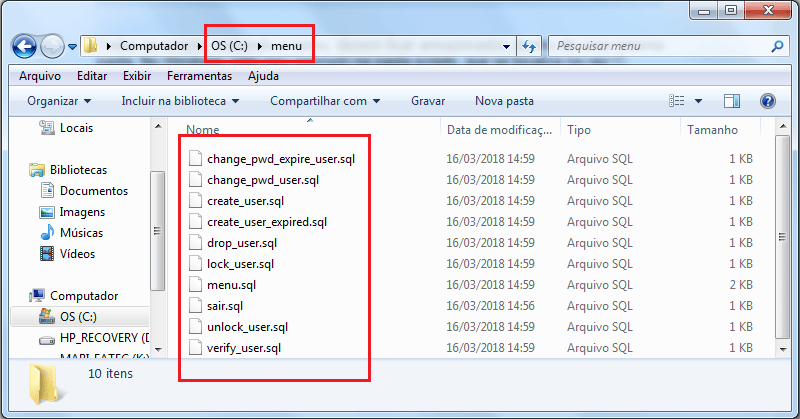Select the menu.sql file icon
This screenshot has width=800, height=419.
point(195,285)
